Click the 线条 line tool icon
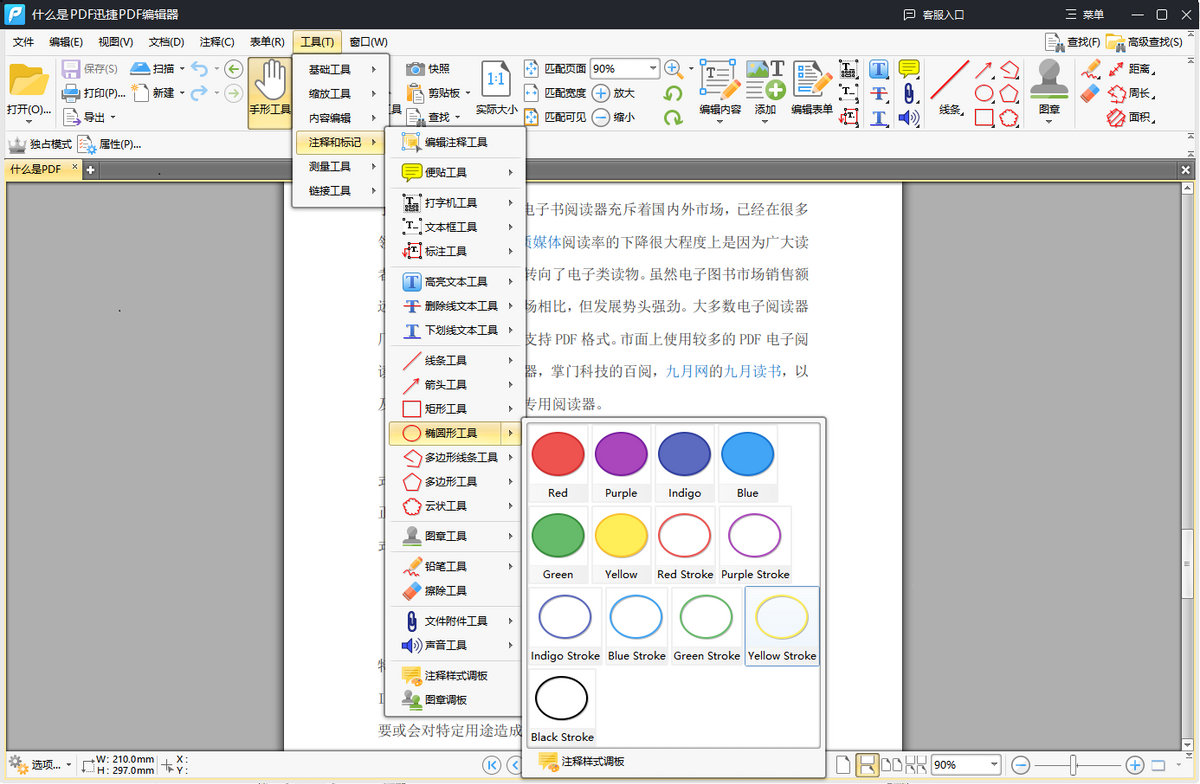This screenshot has height=784, width=1200. click(950, 80)
